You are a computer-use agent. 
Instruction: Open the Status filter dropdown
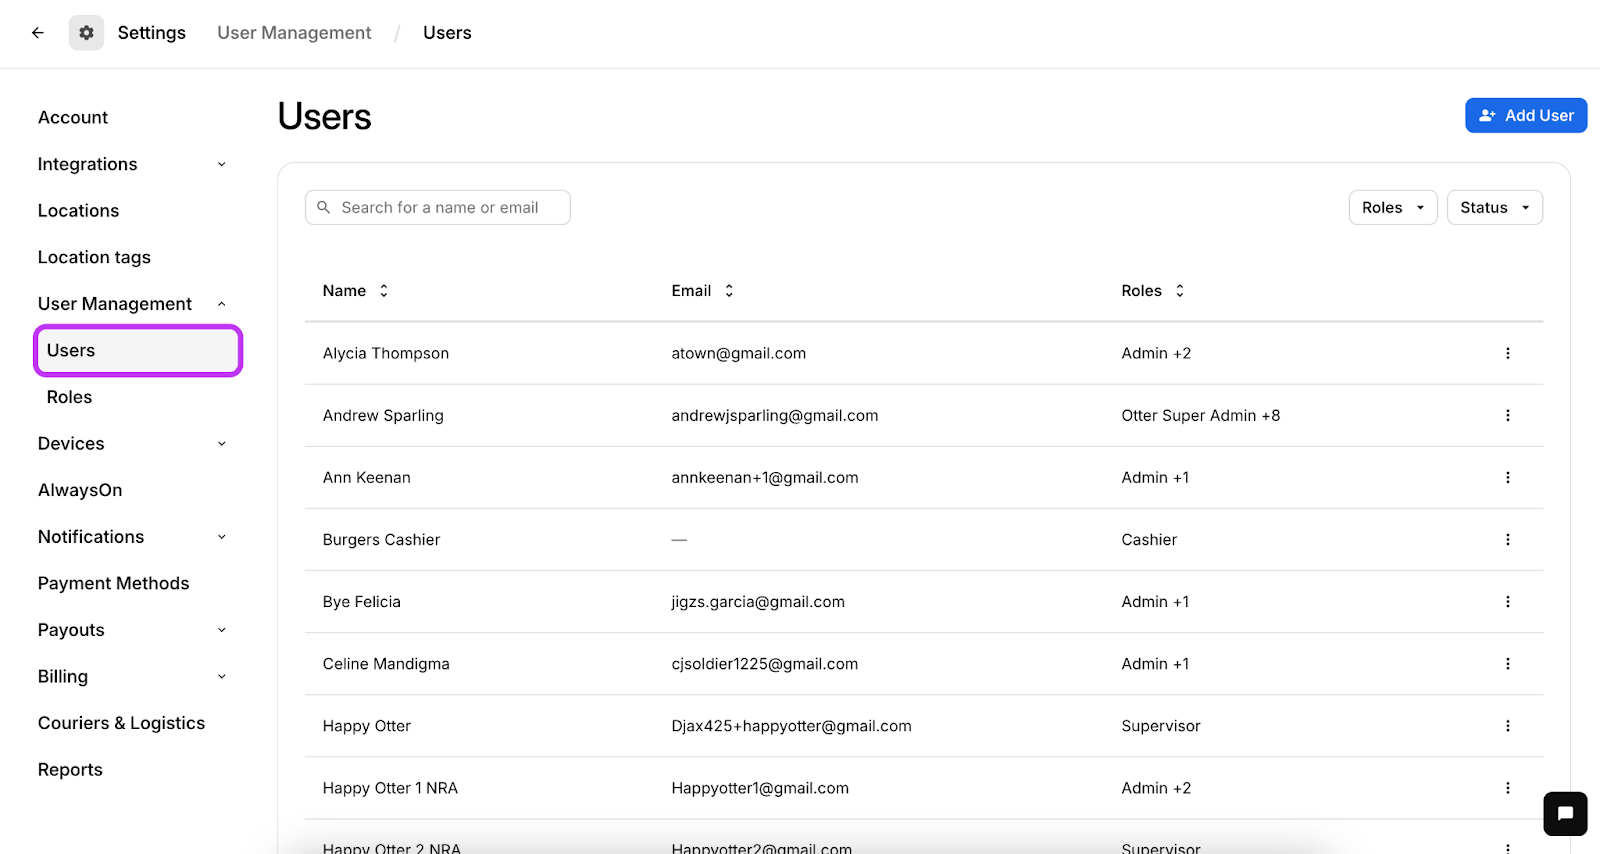1494,208
